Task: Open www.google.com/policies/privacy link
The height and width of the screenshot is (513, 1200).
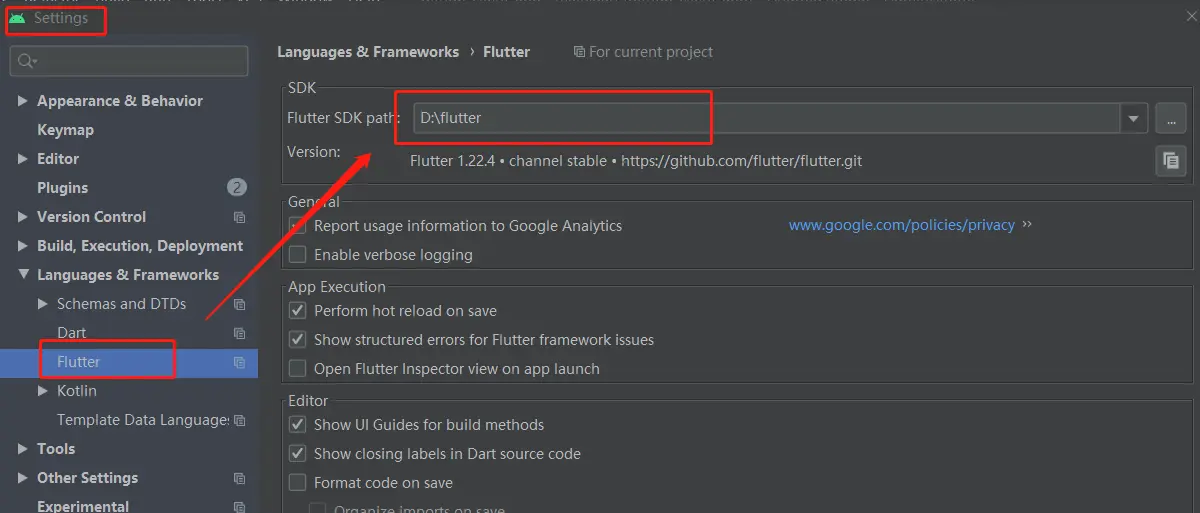Action: coord(901,225)
